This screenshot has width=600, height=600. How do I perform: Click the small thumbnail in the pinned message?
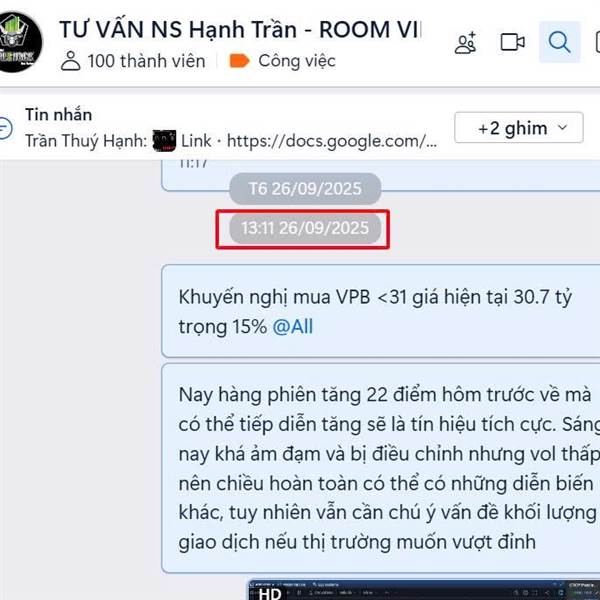164,140
